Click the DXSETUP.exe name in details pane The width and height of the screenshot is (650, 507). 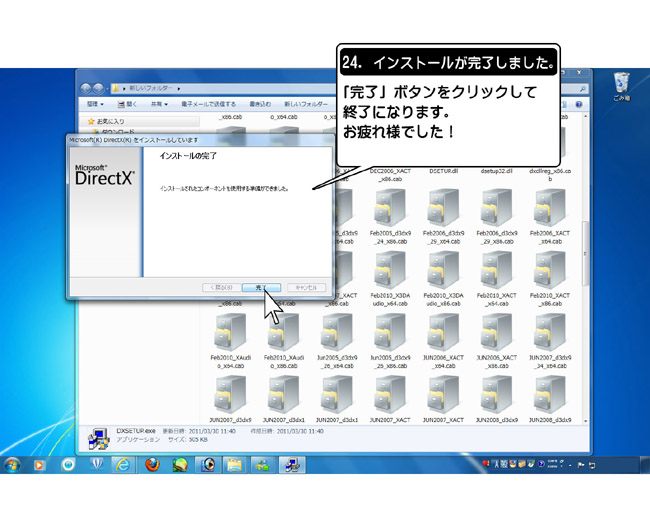pyautogui.click(x=136, y=431)
